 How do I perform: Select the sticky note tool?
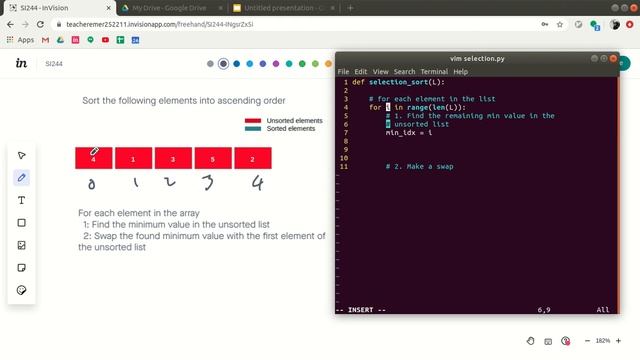click(x=22, y=268)
